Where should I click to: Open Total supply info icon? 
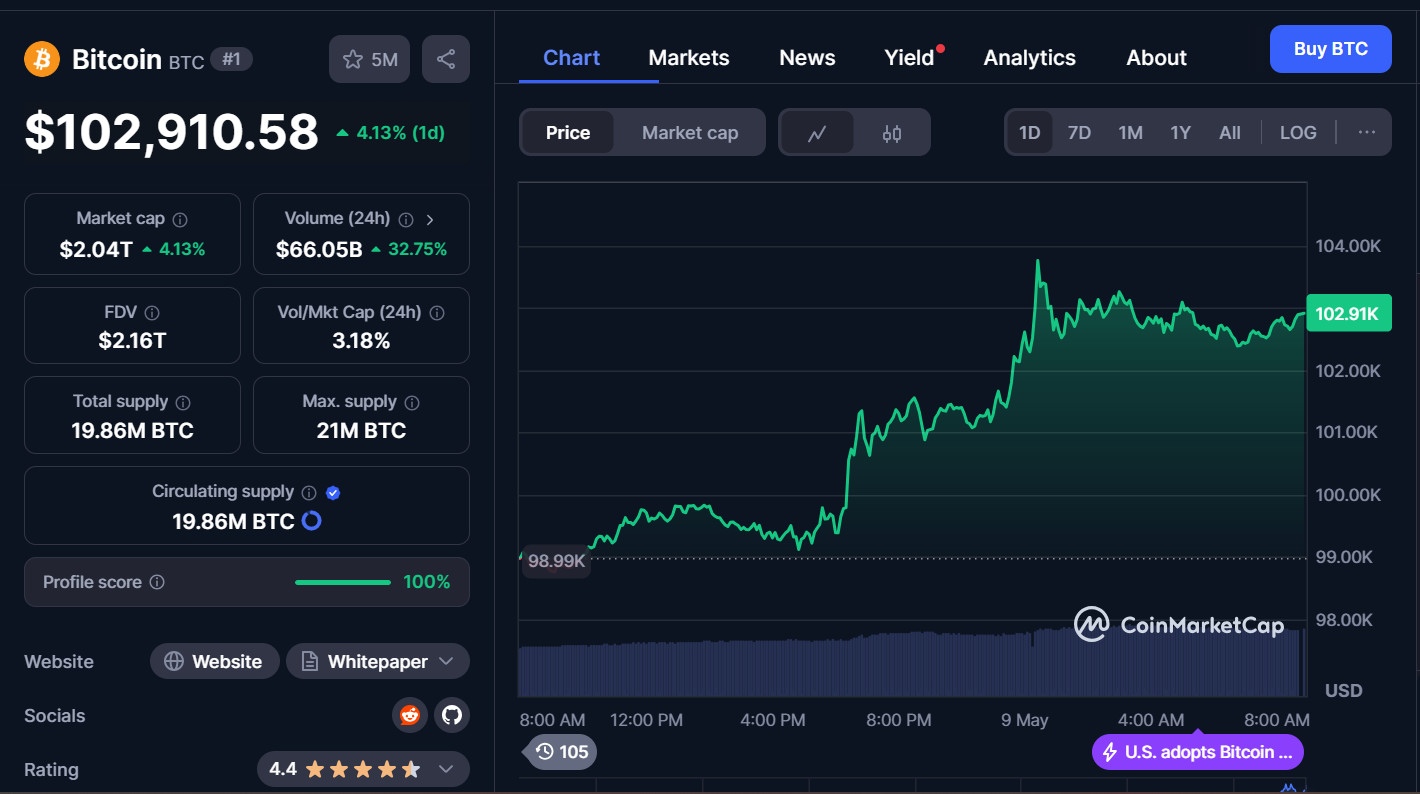pos(183,402)
